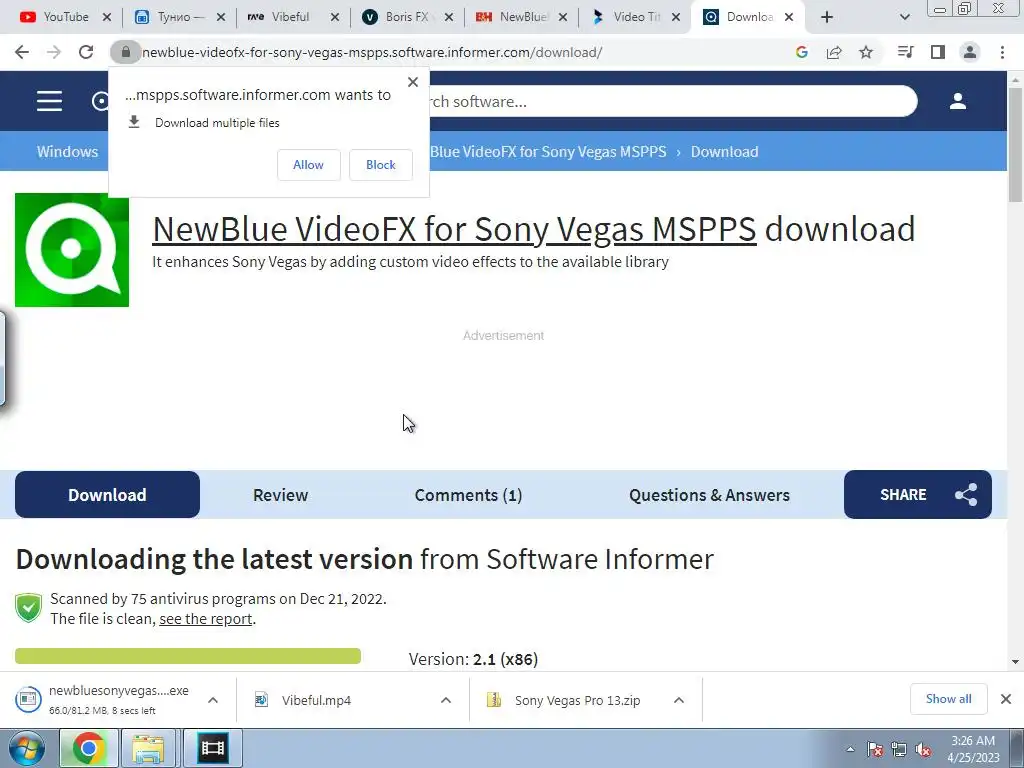Open the tab search dropdown arrow
Screen dimensions: 1024x768
[x=904, y=17]
